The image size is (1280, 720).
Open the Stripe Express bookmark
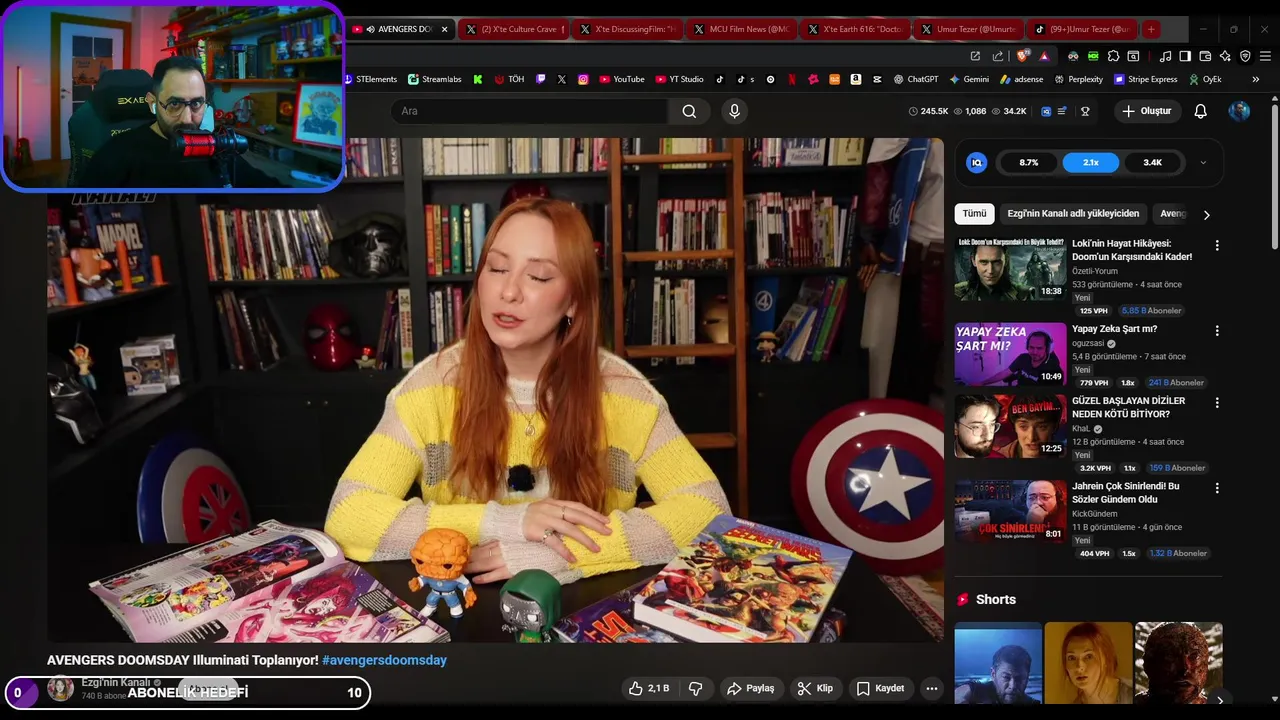(1146, 79)
